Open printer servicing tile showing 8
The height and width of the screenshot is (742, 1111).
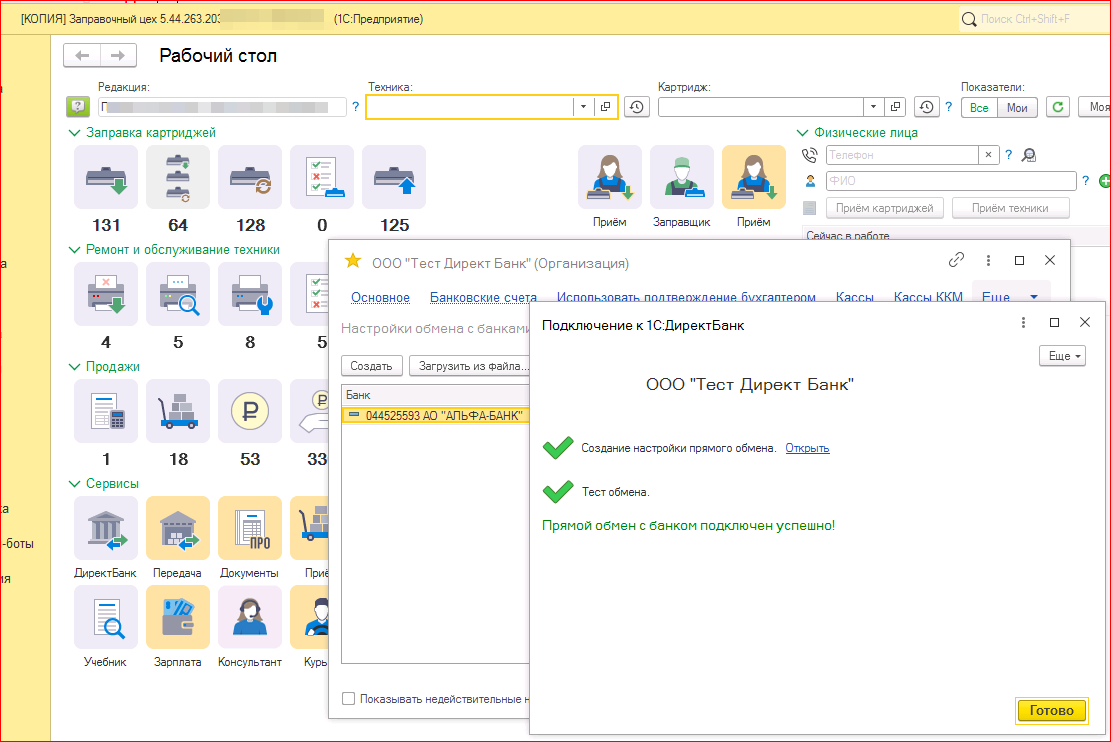pos(250,294)
